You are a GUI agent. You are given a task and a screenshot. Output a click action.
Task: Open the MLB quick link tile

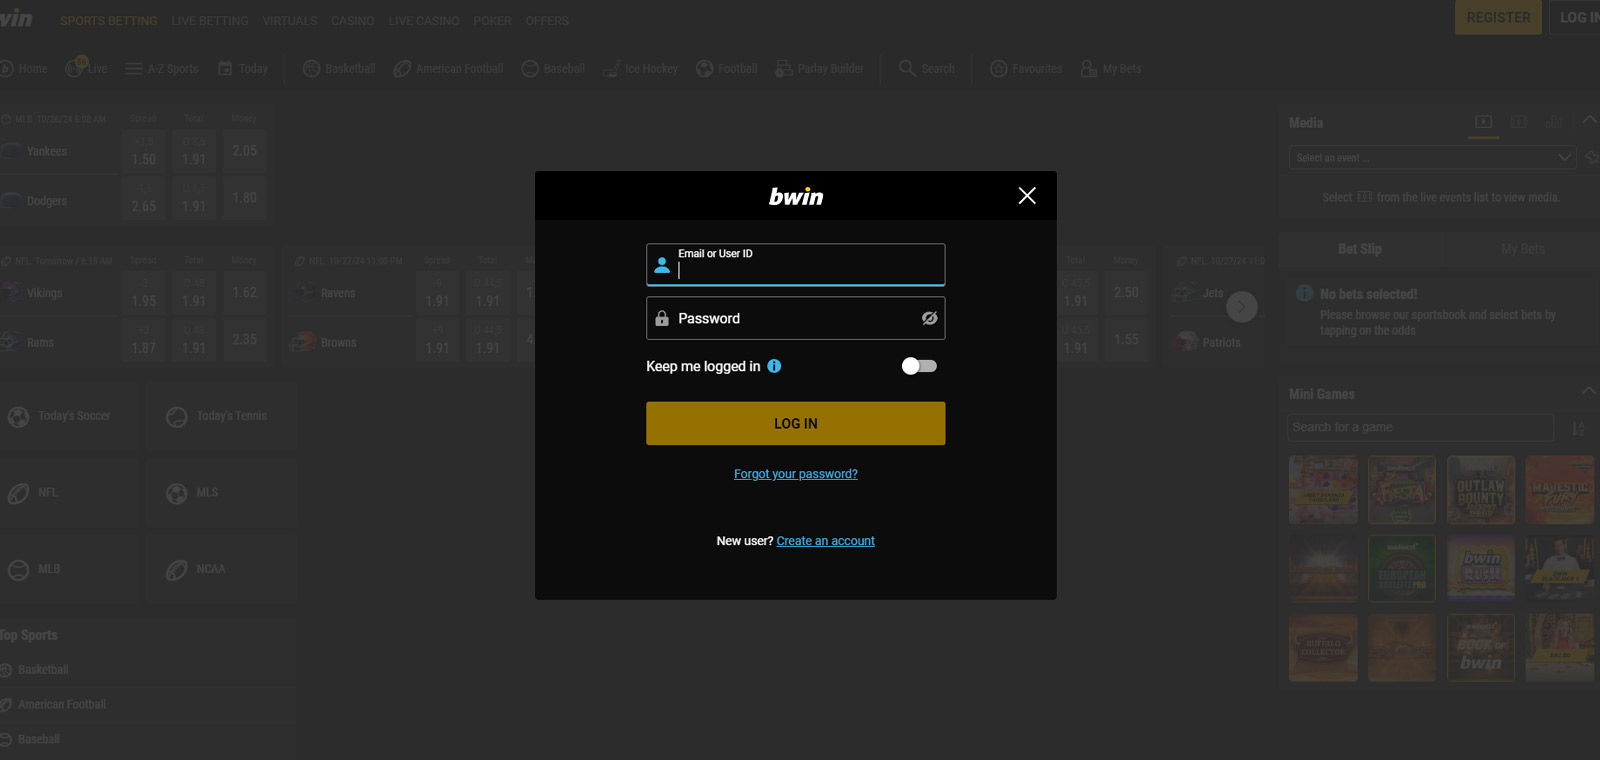tap(69, 569)
